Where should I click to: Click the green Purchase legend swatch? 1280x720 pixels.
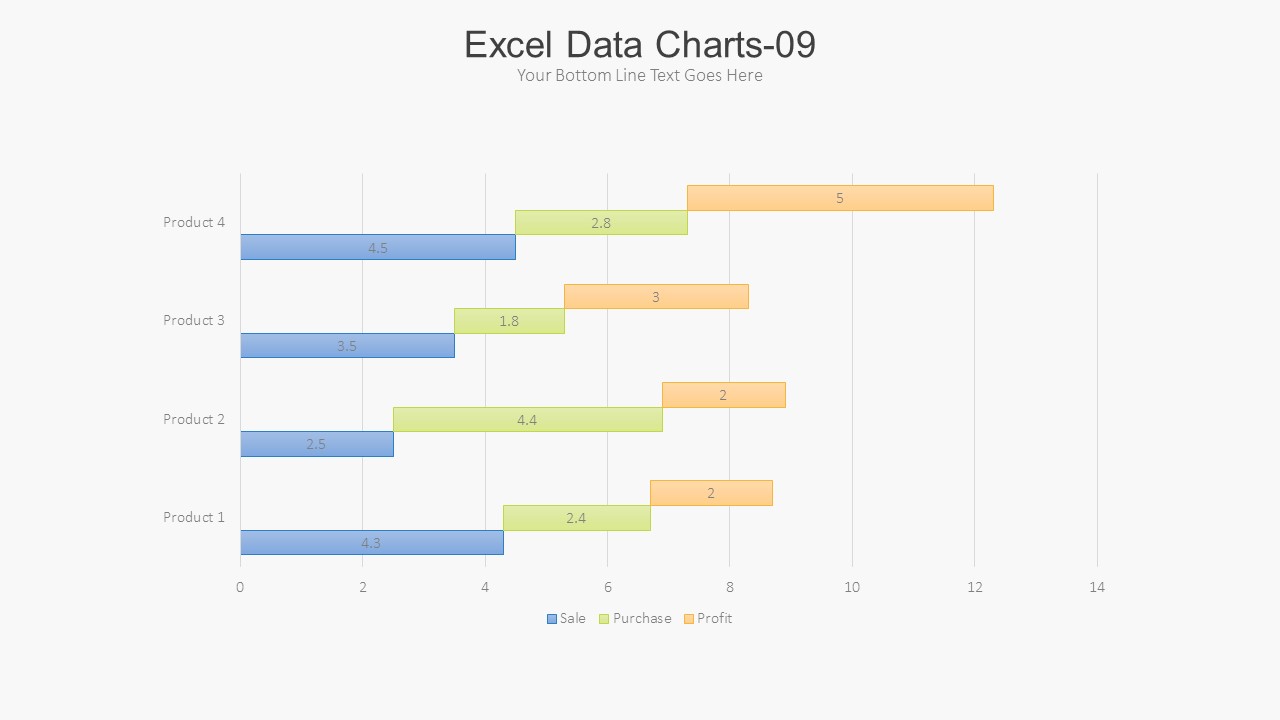point(604,619)
